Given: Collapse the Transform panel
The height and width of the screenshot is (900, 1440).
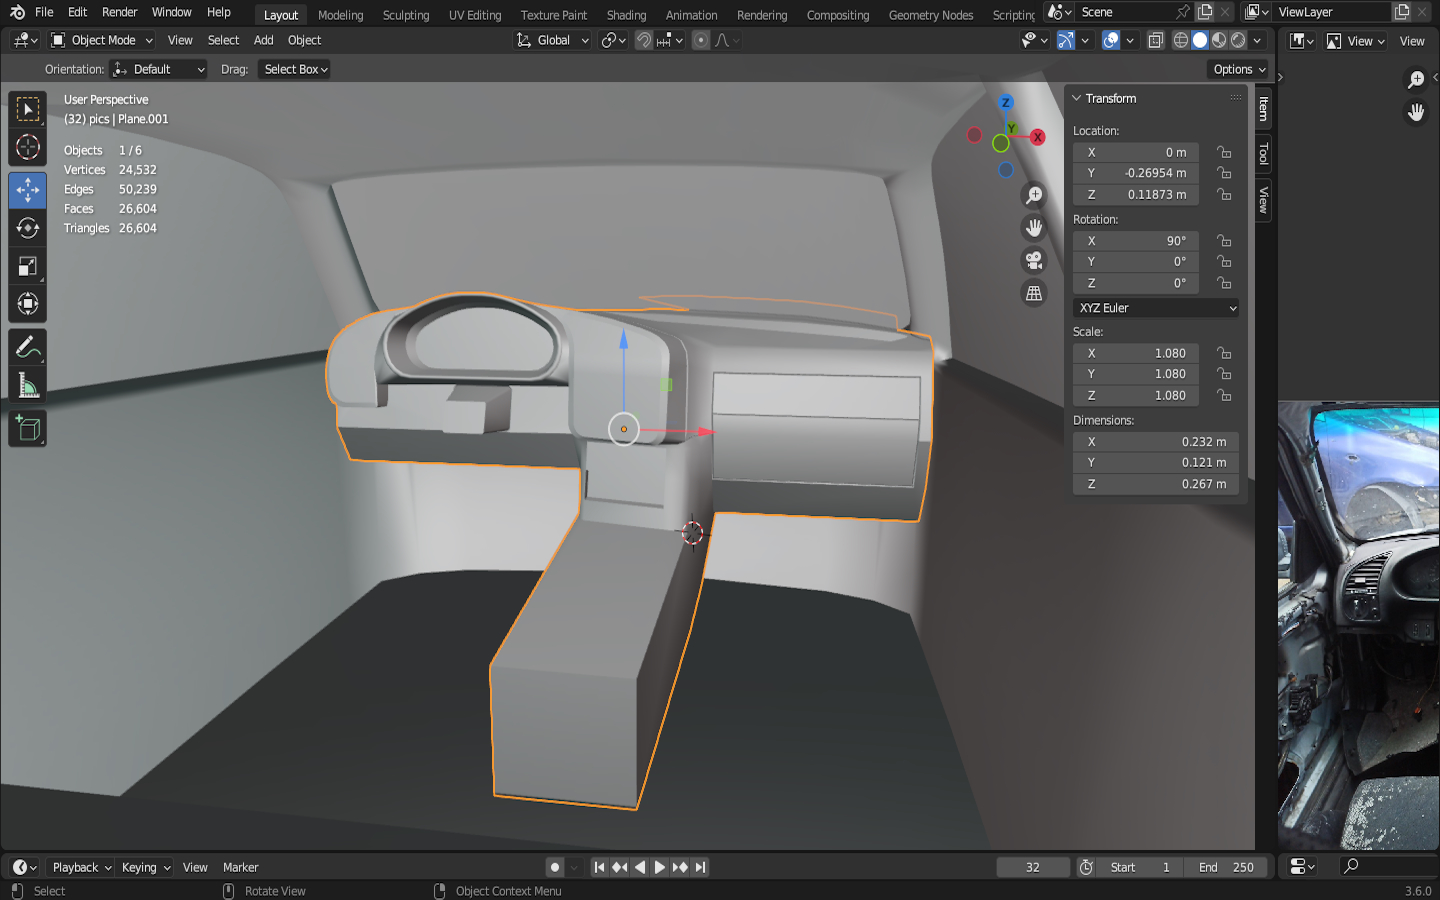Looking at the screenshot, I should (x=1077, y=98).
